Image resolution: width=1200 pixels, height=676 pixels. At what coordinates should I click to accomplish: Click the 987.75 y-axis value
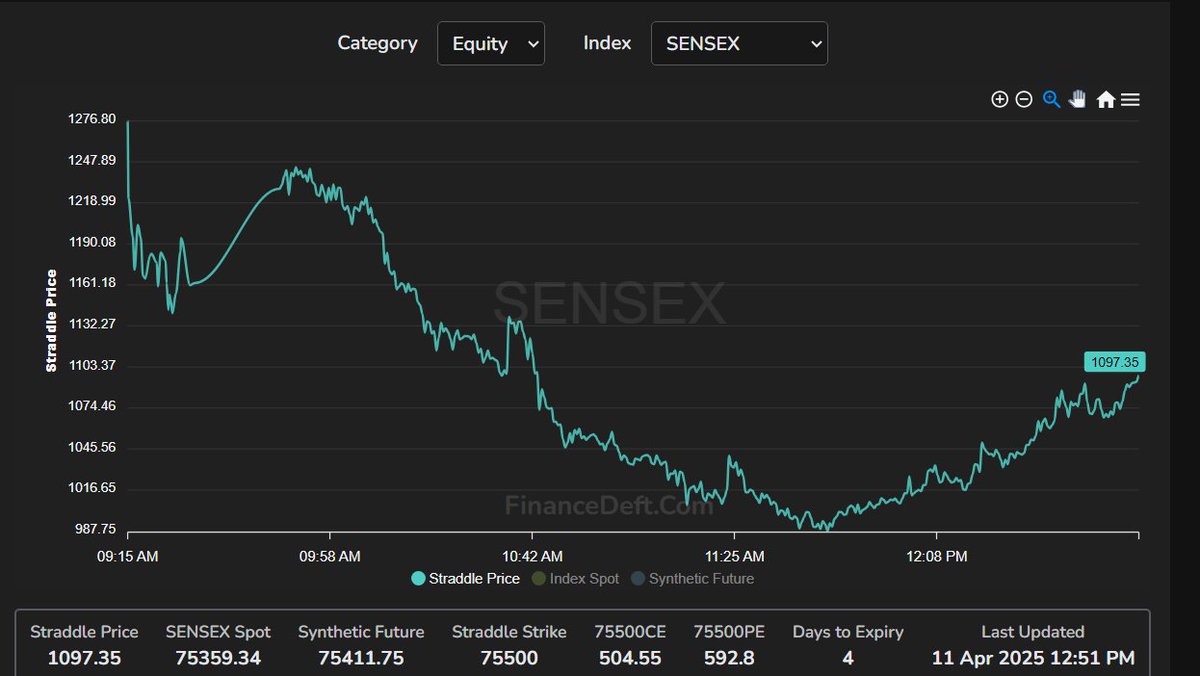pyautogui.click(x=98, y=529)
